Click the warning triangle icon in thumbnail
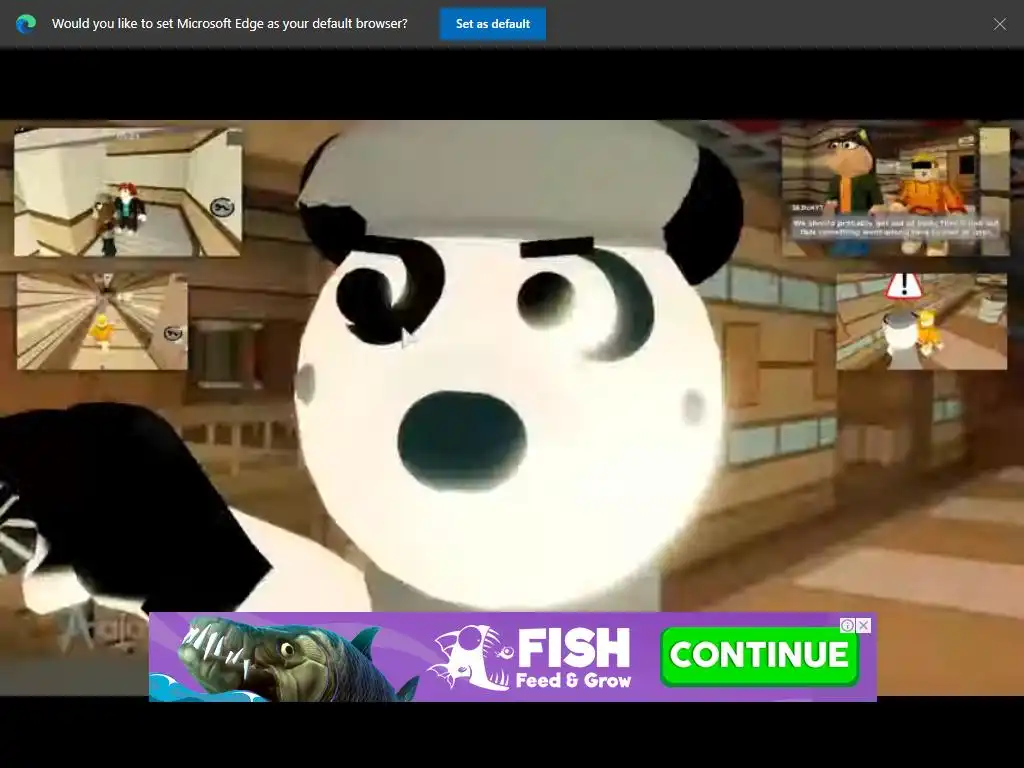Screen dimensions: 1024x768 pyautogui.click(x=904, y=285)
